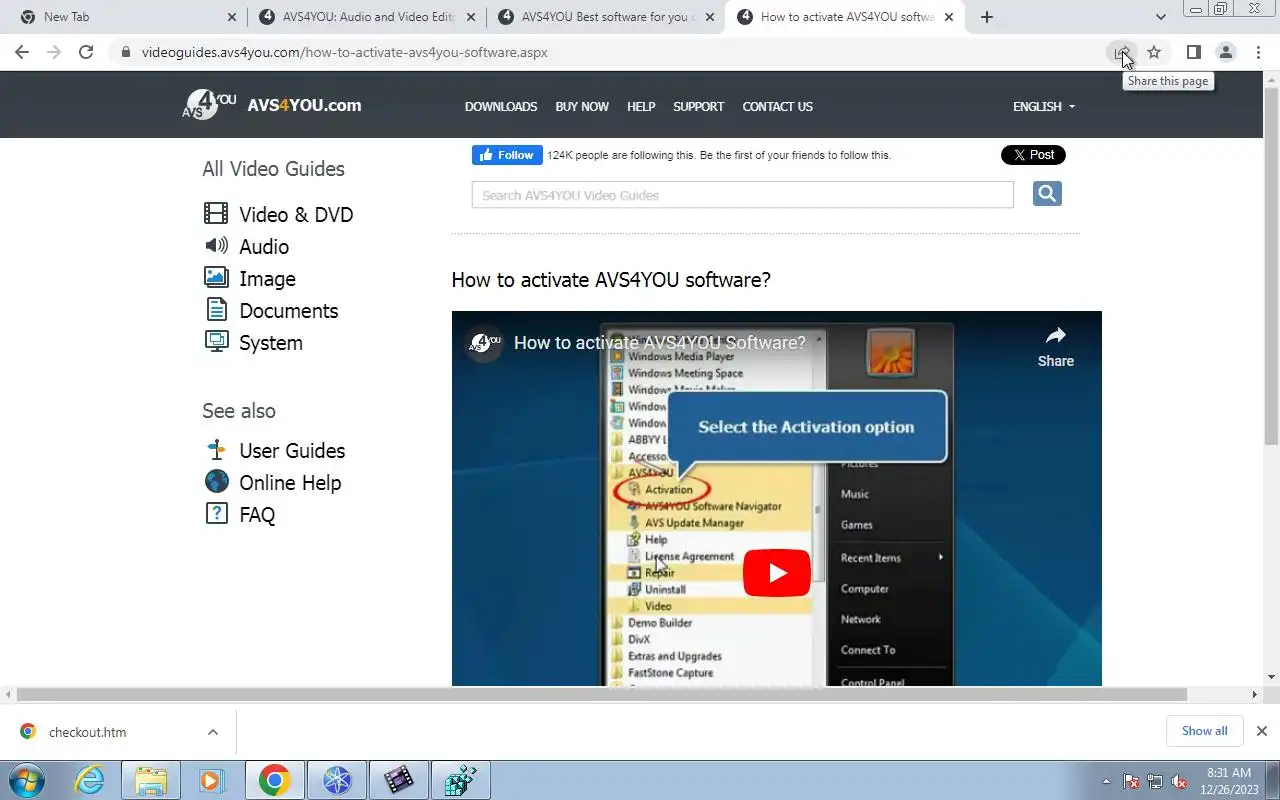Focus the Search AVS4YOU Video Guides field
Viewport: 1280px width, 800px height.
(x=742, y=195)
